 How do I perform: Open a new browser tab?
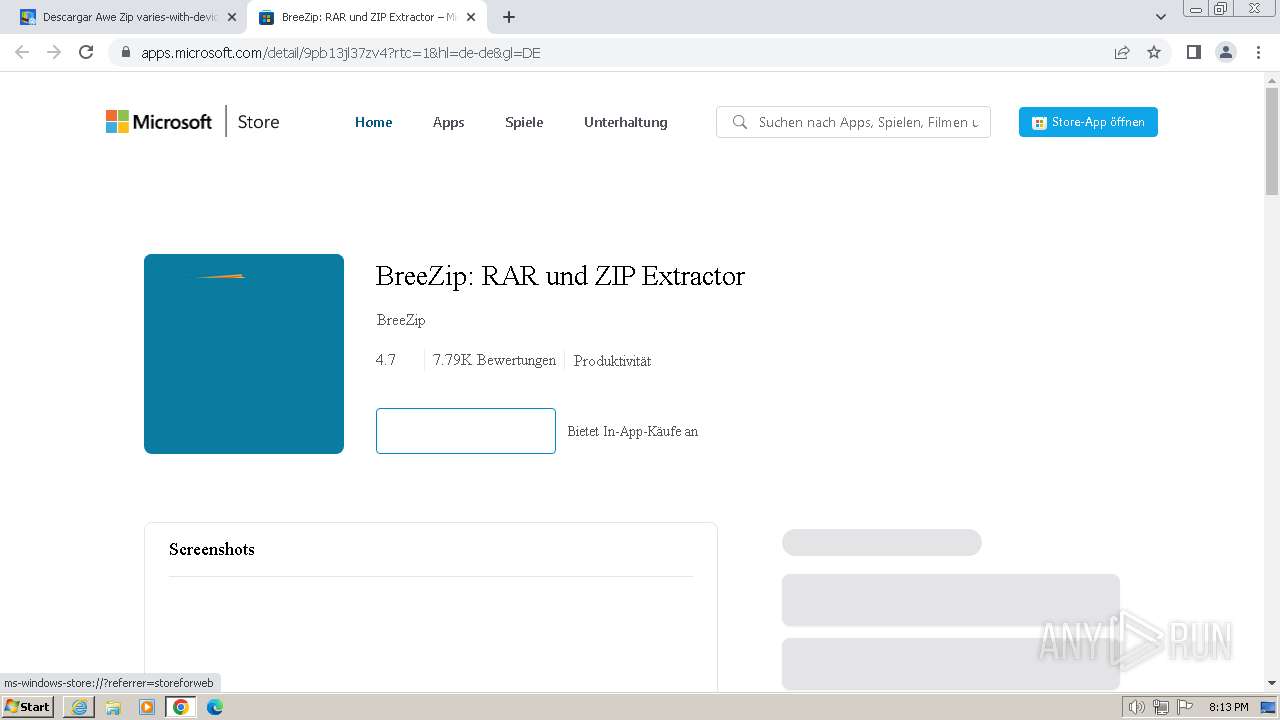[509, 17]
